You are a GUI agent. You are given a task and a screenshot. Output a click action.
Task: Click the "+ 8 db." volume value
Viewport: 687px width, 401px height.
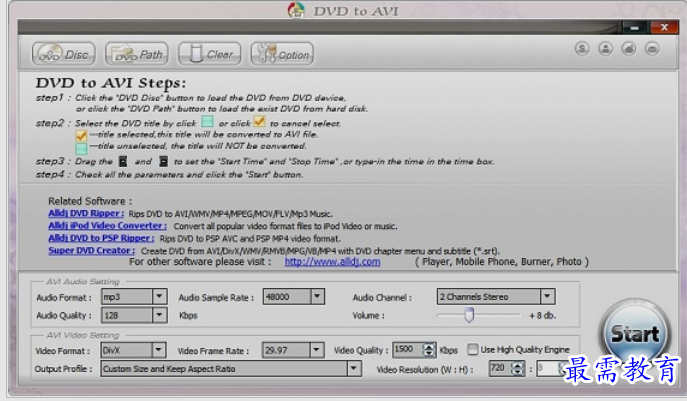[542, 316]
